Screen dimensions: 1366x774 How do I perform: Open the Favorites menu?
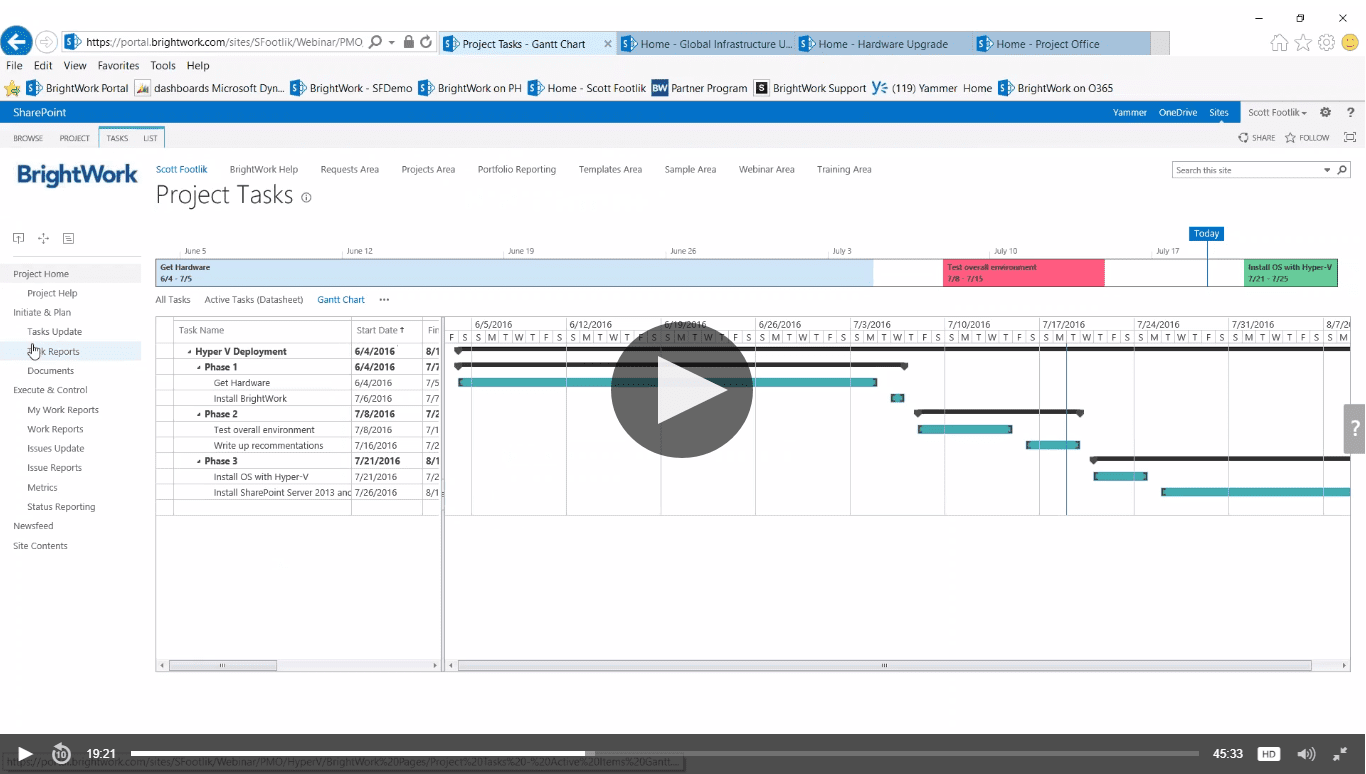click(119, 65)
